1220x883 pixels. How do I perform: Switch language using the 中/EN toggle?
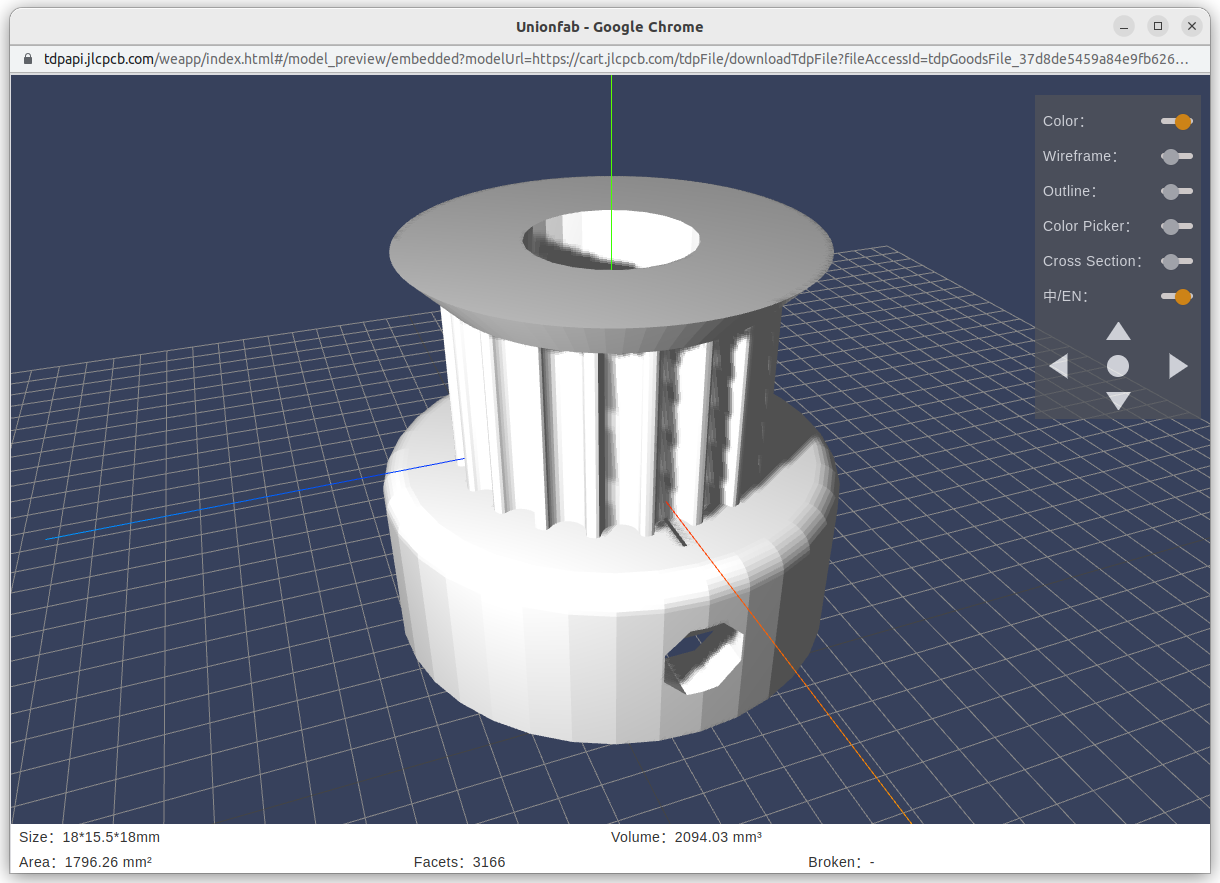click(x=1177, y=296)
